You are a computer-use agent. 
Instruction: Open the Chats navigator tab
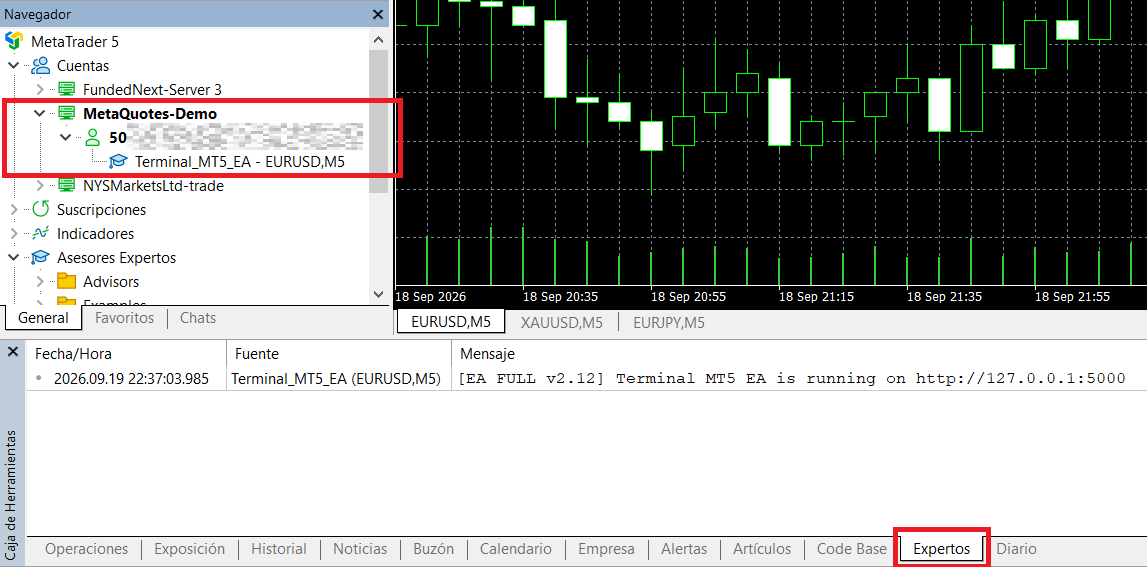click(x=198, y=318)
